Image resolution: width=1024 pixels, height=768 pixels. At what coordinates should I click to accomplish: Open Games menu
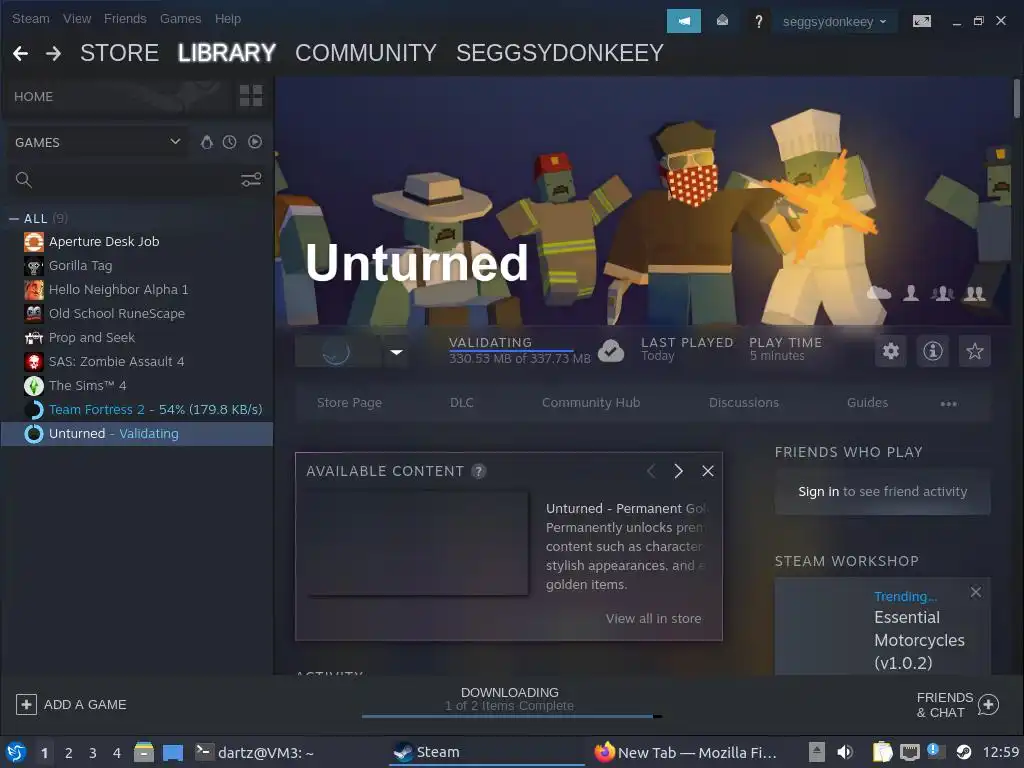pos(180,19)
